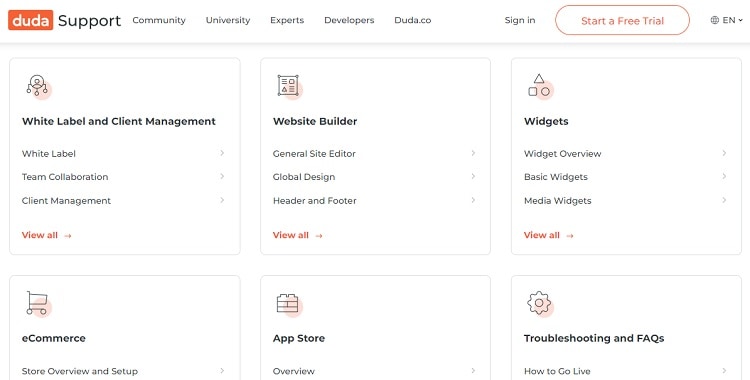This screenshot has width=750, height=380.
Task: Click the arrow beside Website Builder View all
Action: [x=319, y=235]
